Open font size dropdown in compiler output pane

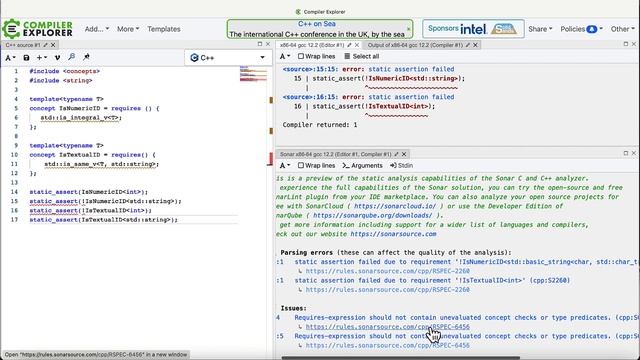(285, 56)
